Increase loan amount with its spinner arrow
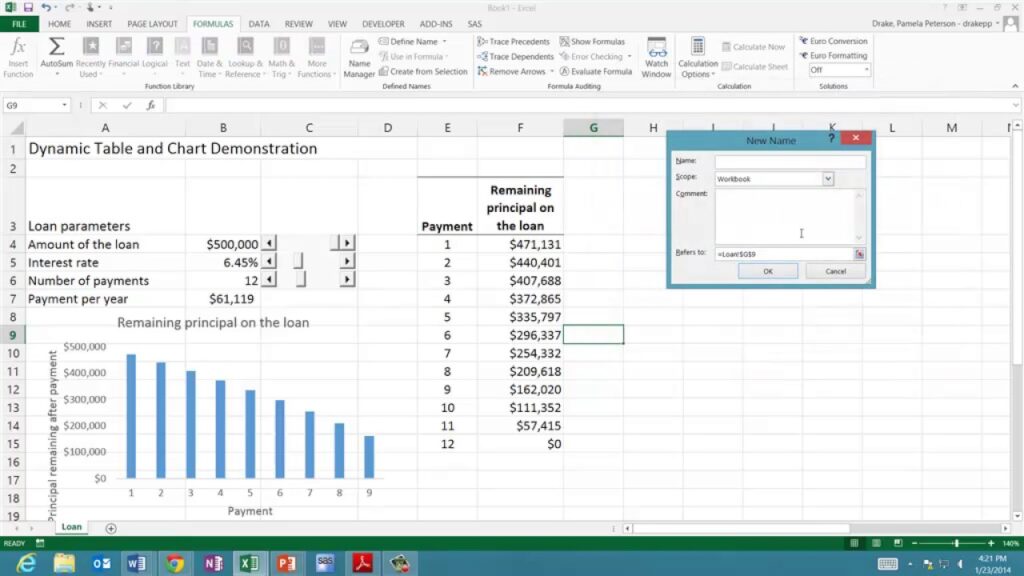The image size is (1024, 576). click(347, 243)
